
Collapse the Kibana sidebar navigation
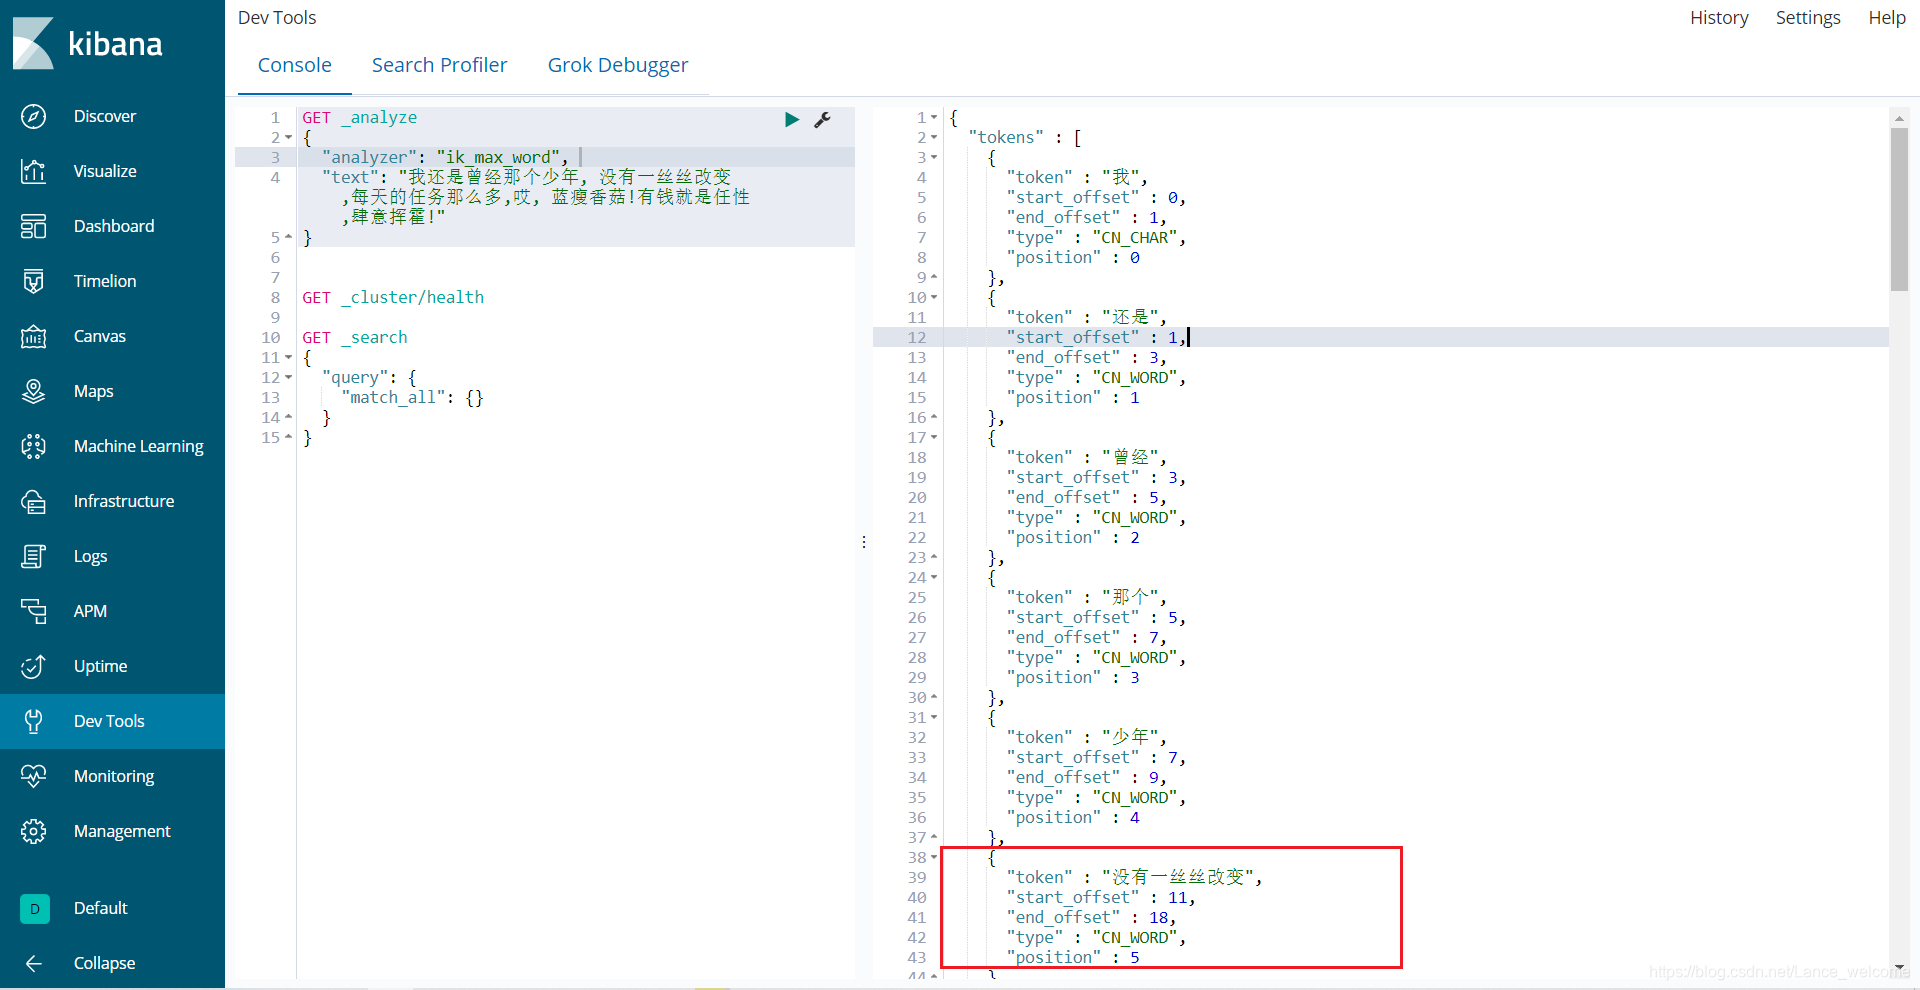pyautogui.click(x=33, y=963)
